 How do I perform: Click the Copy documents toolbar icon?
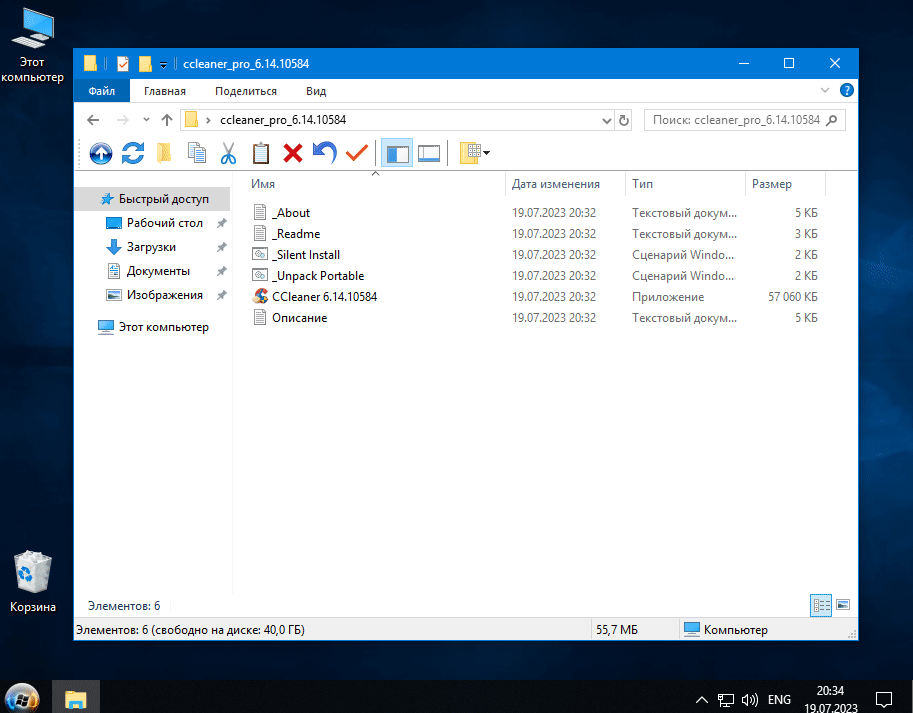[197, 152]
